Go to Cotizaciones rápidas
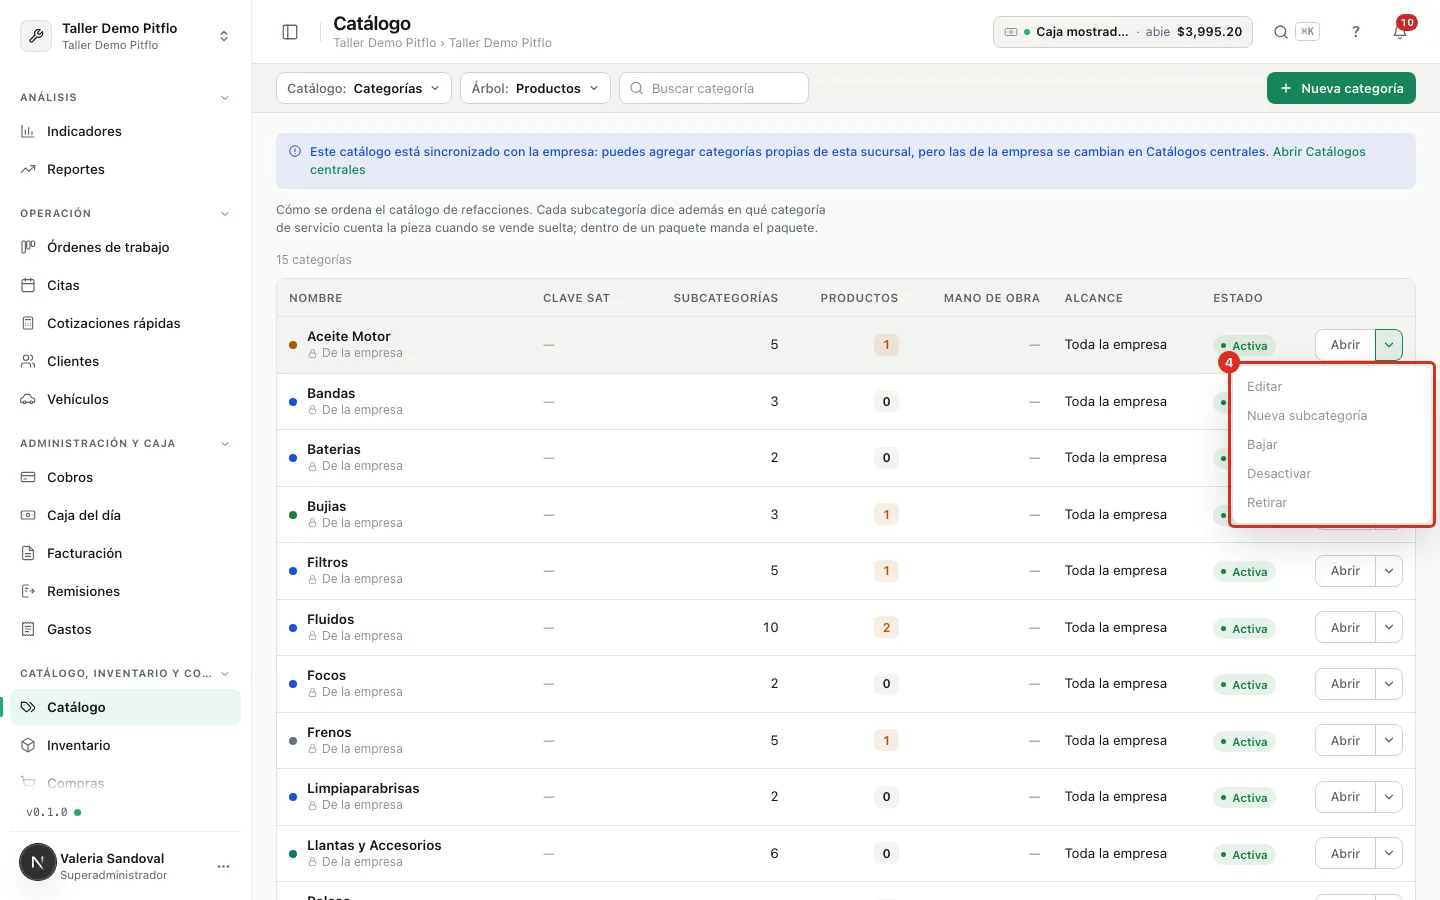This screenshot has height=900, width=1440. [x=125, y=323]
